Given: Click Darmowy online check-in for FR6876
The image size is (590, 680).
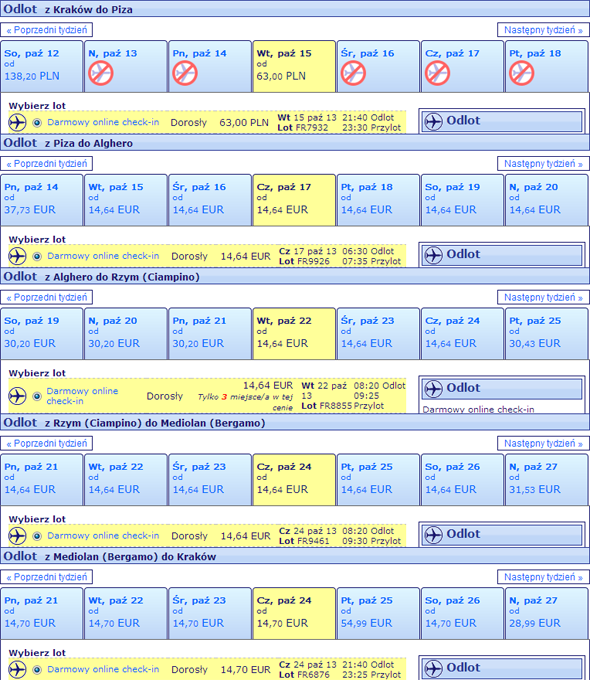Looking at the screenshot, I should 103,669.
